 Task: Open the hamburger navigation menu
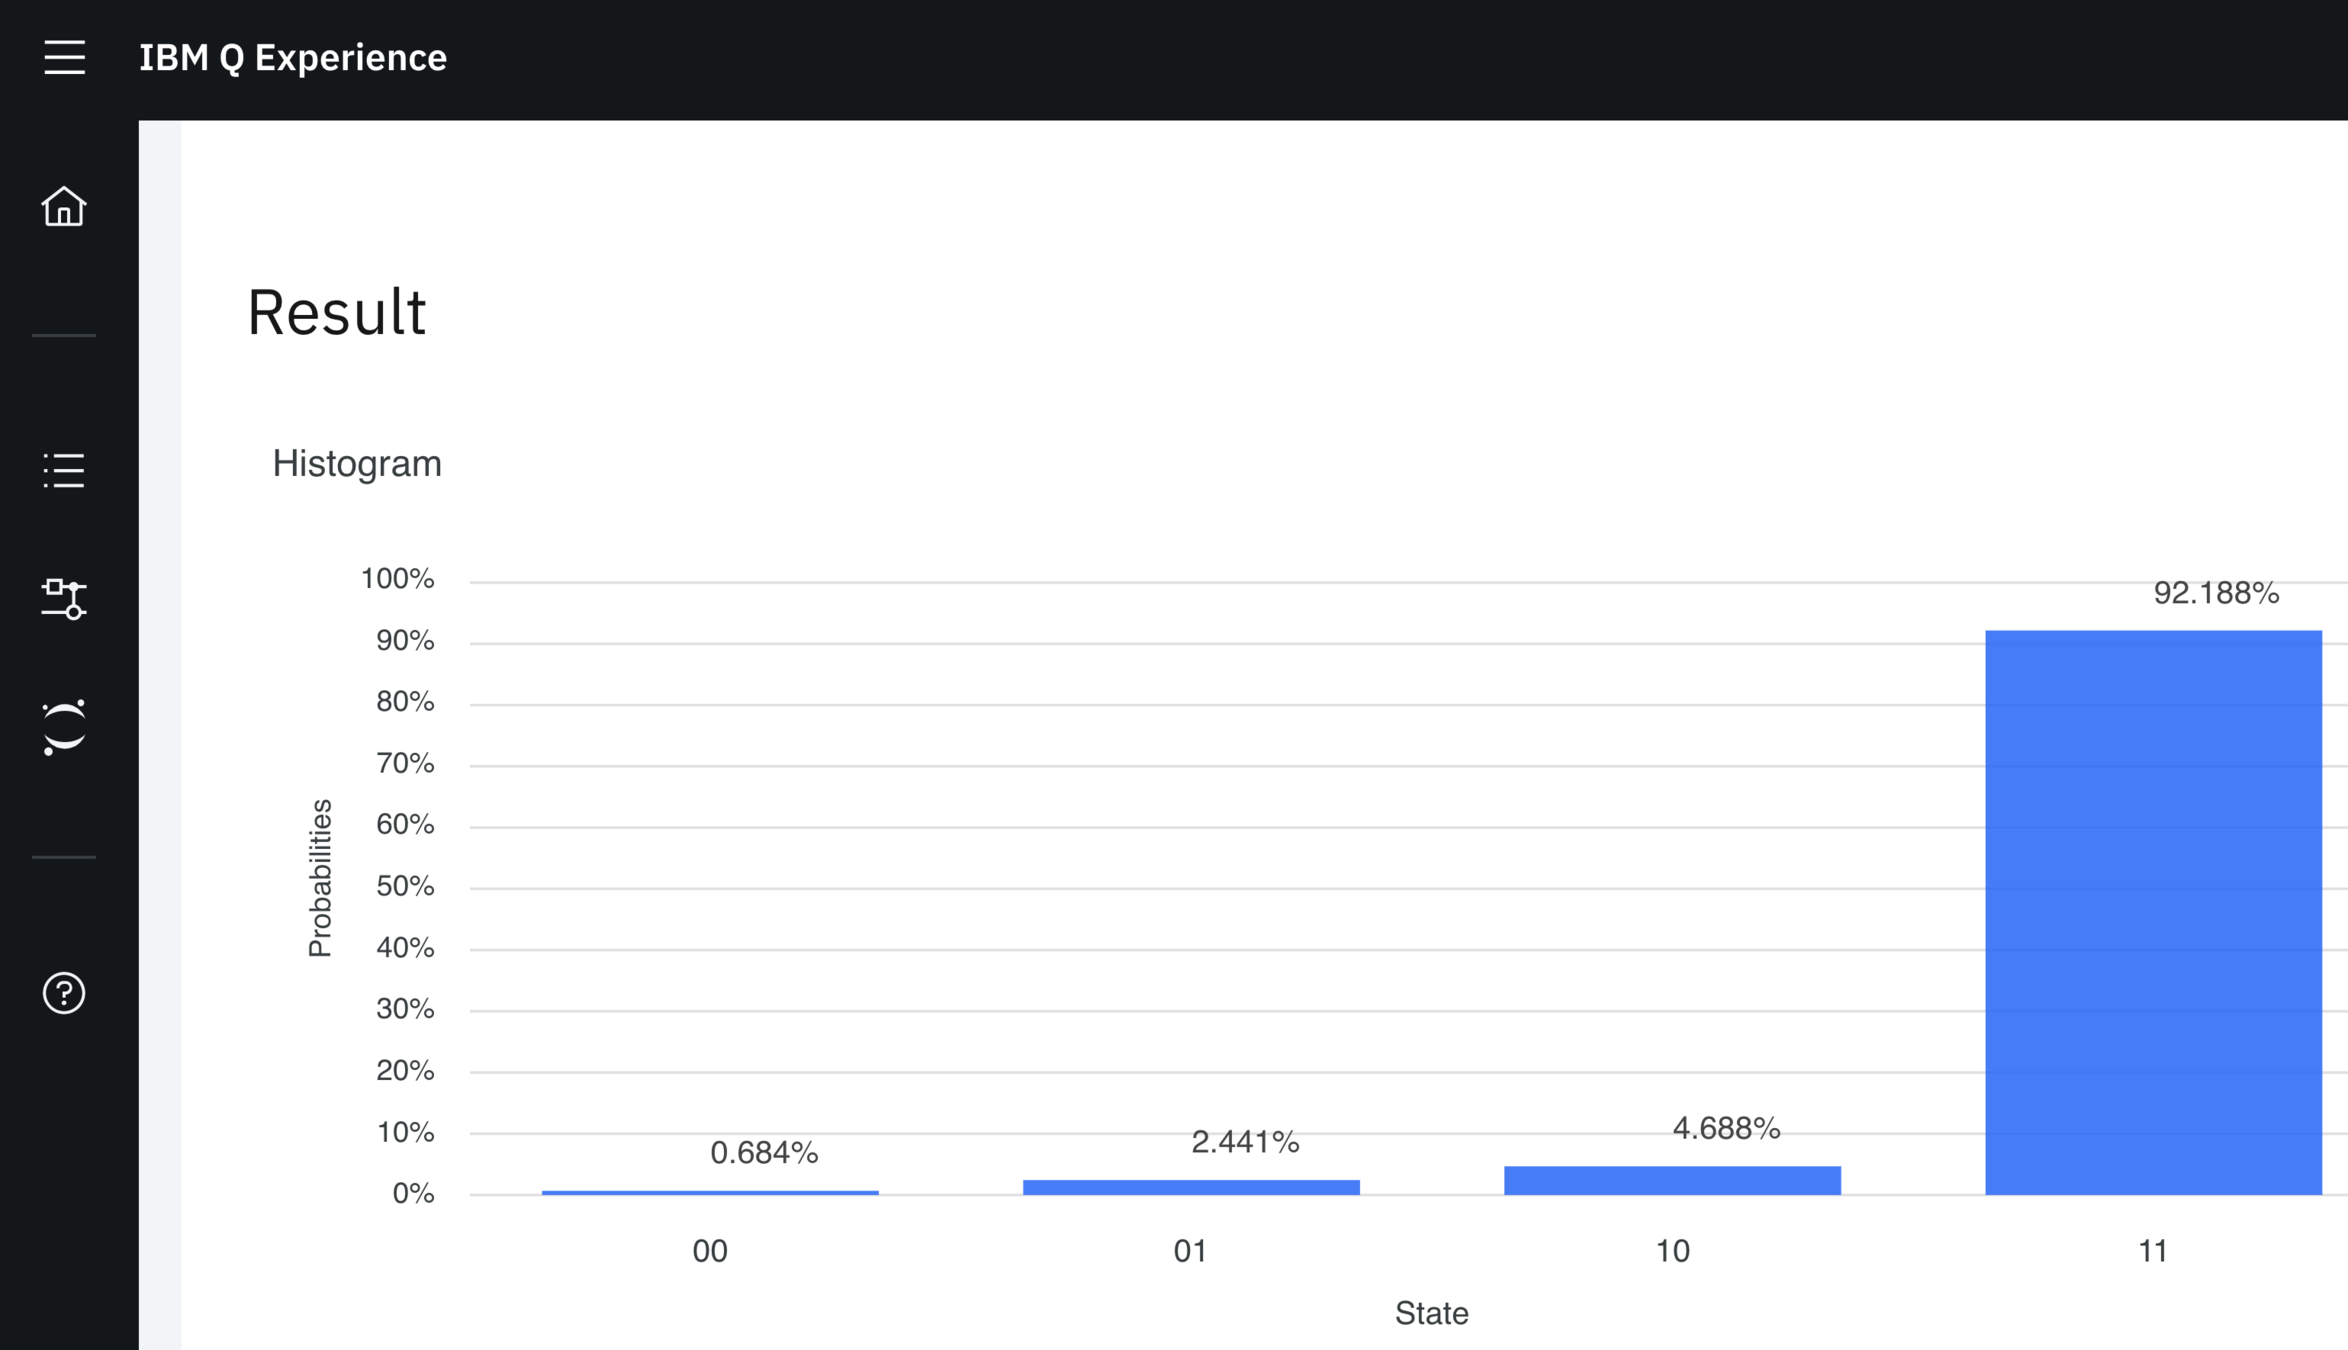[x=64, y=57]
